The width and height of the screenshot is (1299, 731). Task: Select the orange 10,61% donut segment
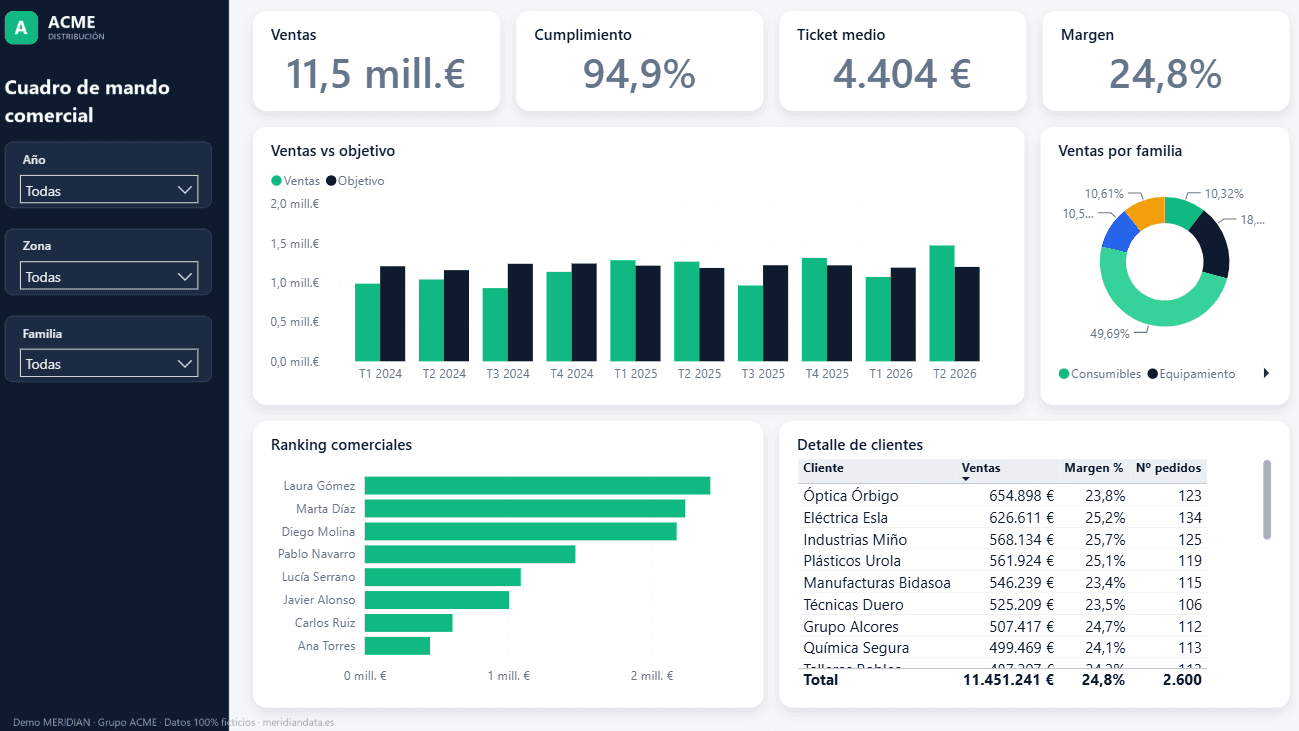tap(1148, 210)
